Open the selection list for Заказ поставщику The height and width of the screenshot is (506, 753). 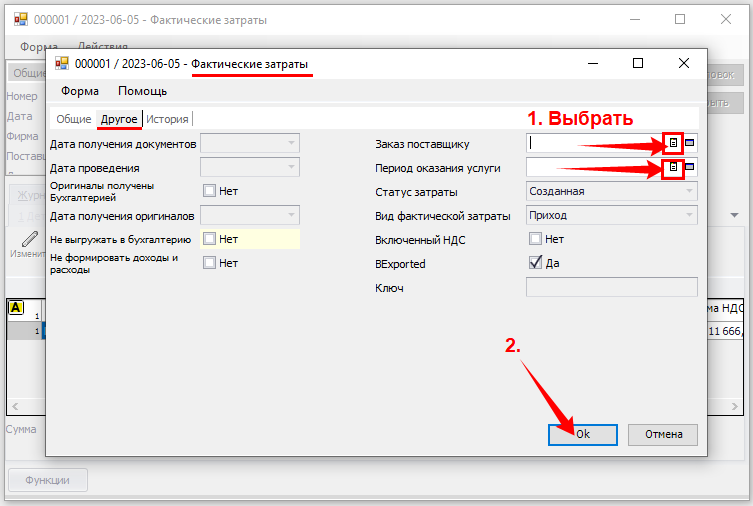674,143
